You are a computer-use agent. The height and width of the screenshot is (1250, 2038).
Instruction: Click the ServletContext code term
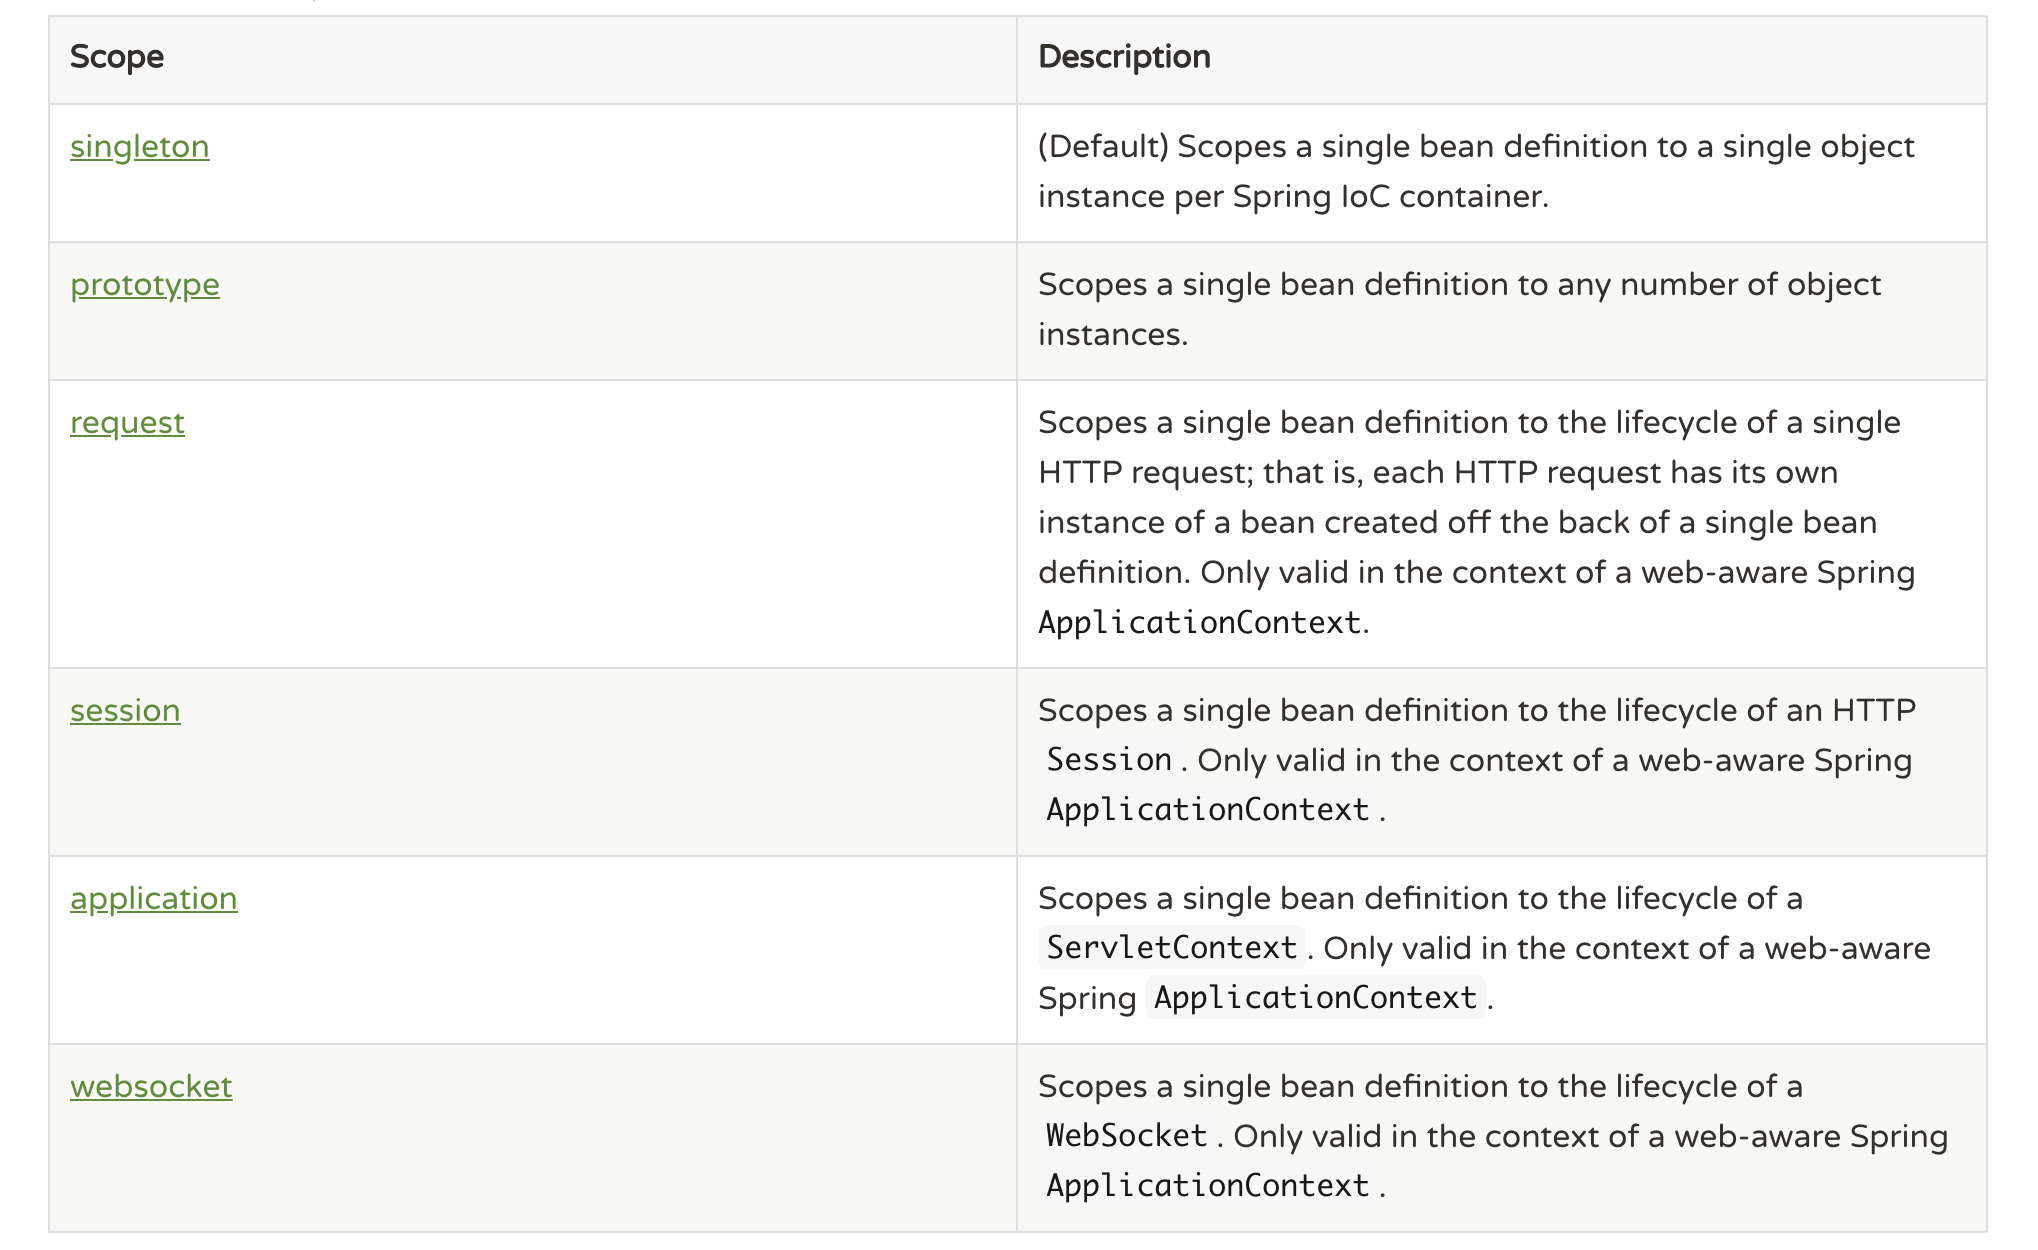1171,948
